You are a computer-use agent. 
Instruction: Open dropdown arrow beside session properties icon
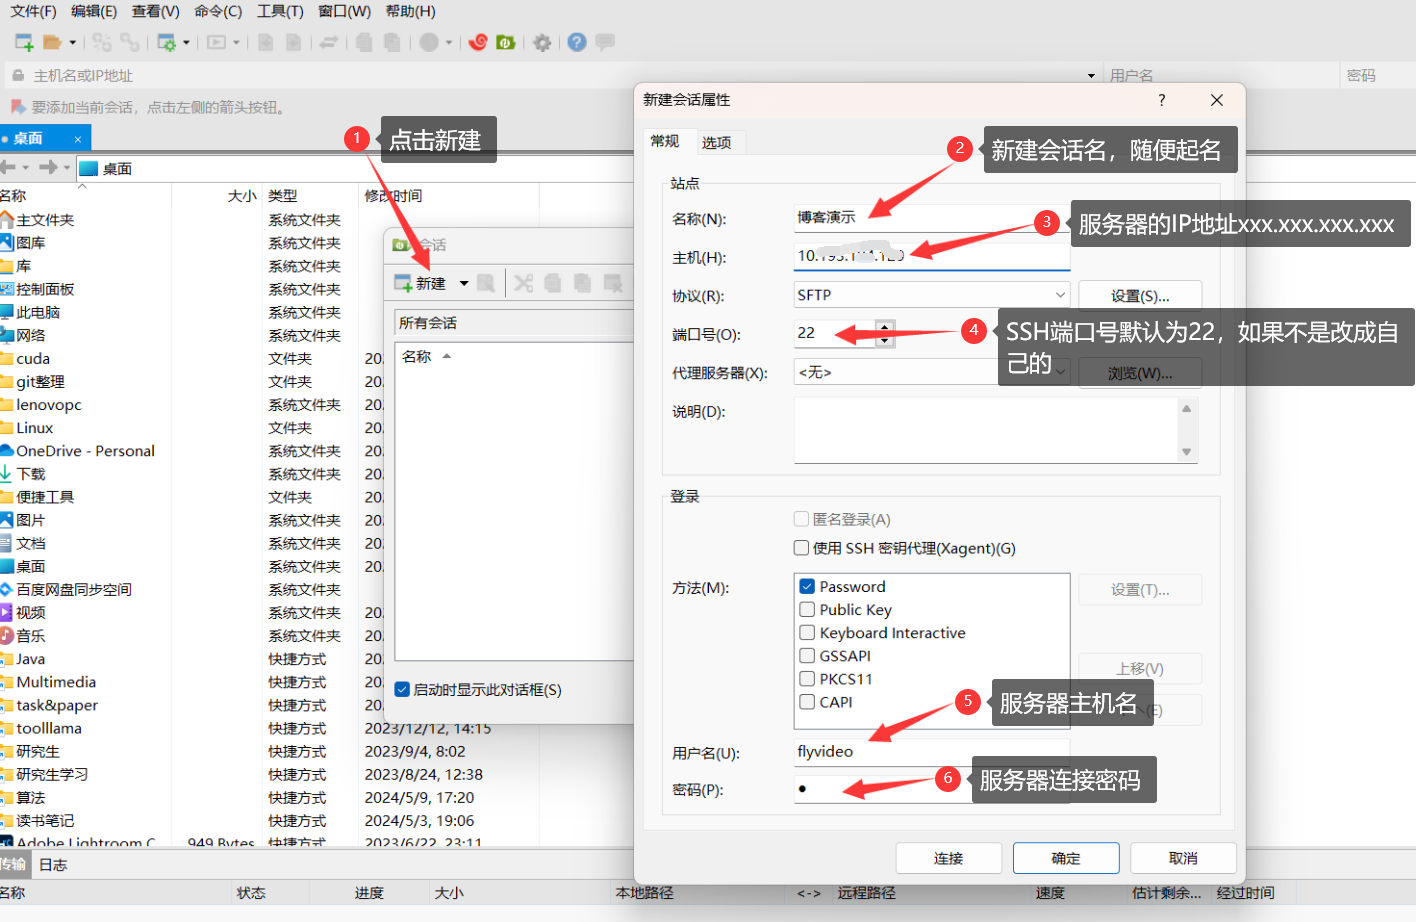pyautogui.click(x=186, y=42)
